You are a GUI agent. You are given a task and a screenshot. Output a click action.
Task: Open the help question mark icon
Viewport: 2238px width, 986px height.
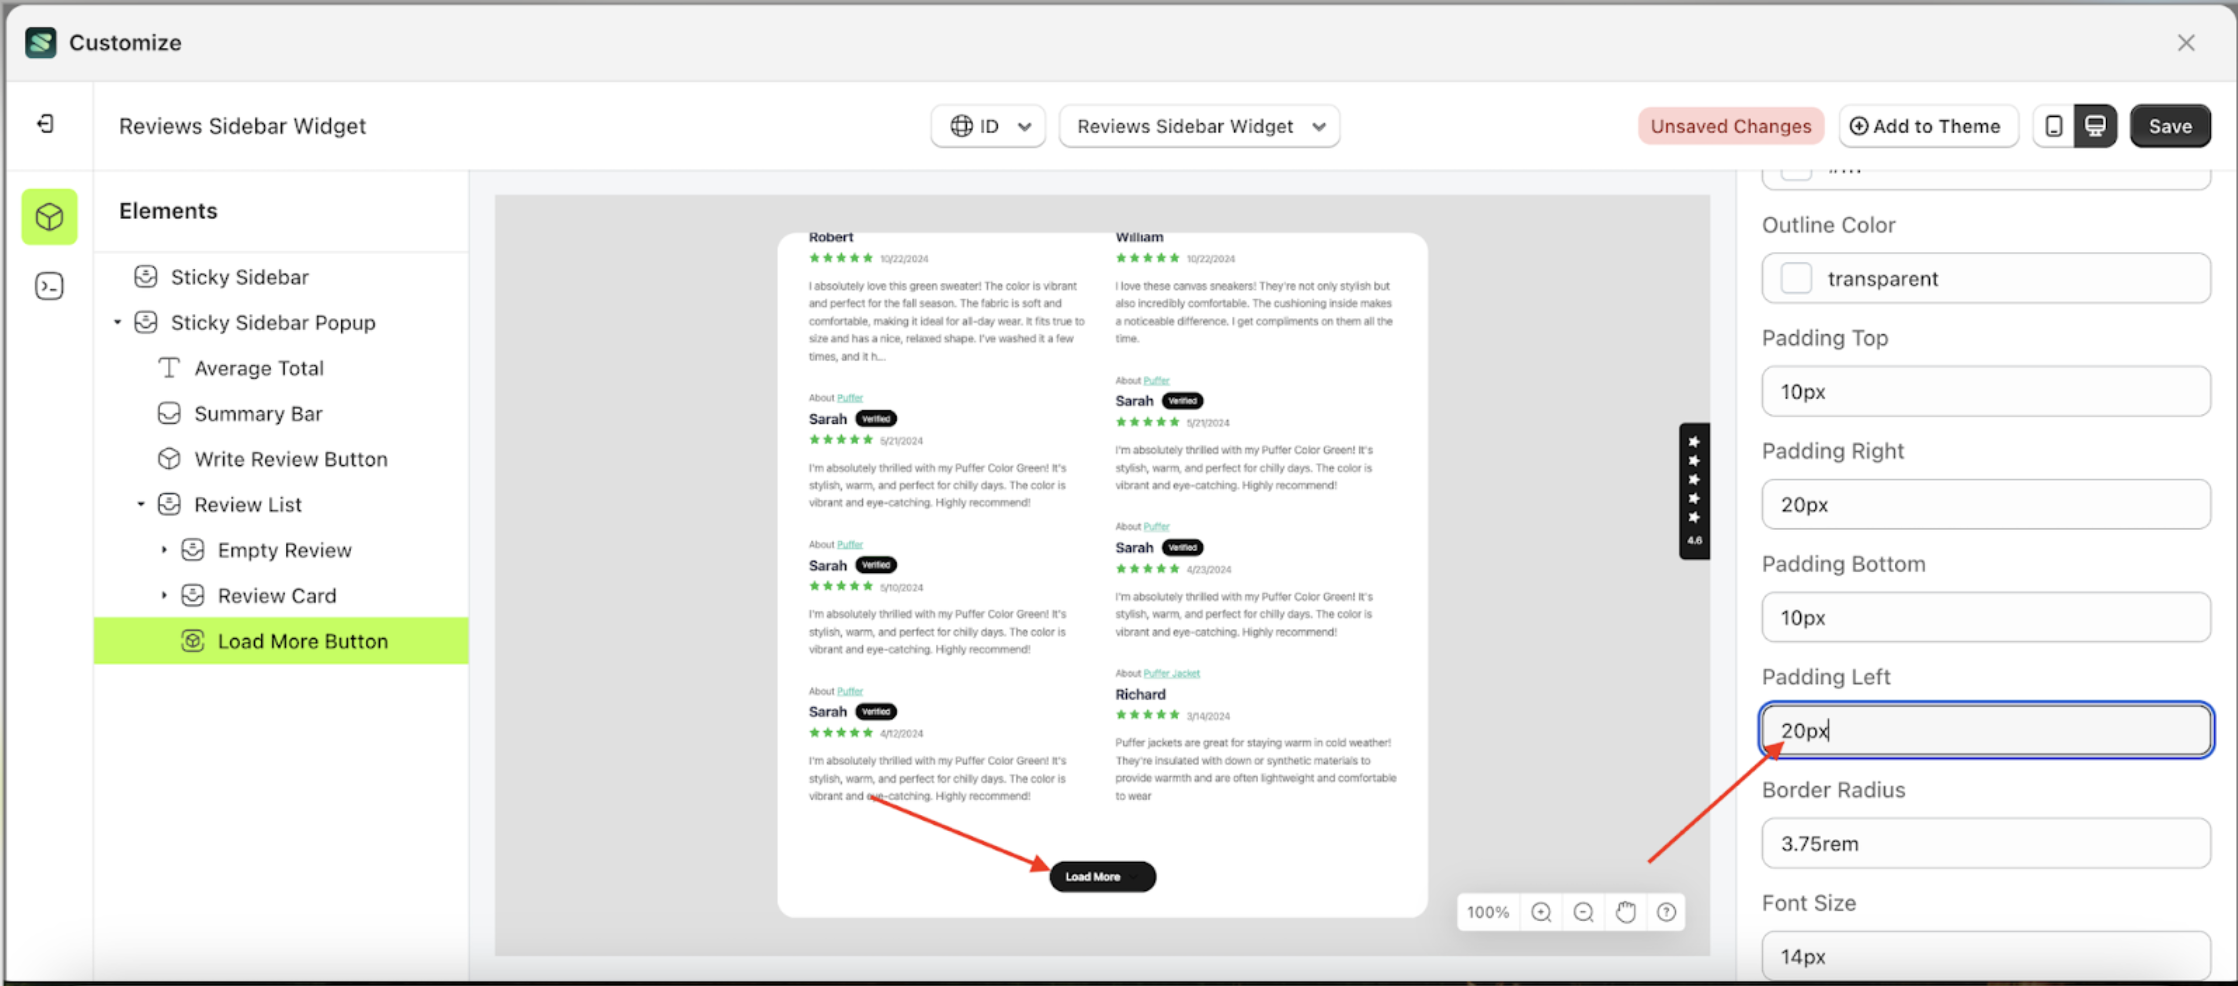click(1666, 911)
